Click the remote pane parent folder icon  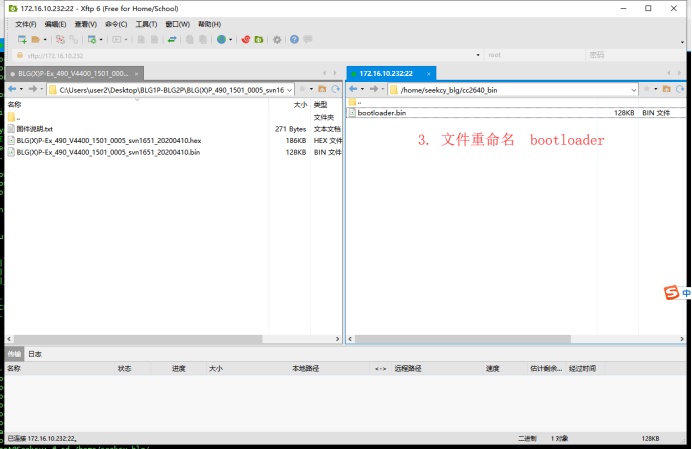[666, 89]
